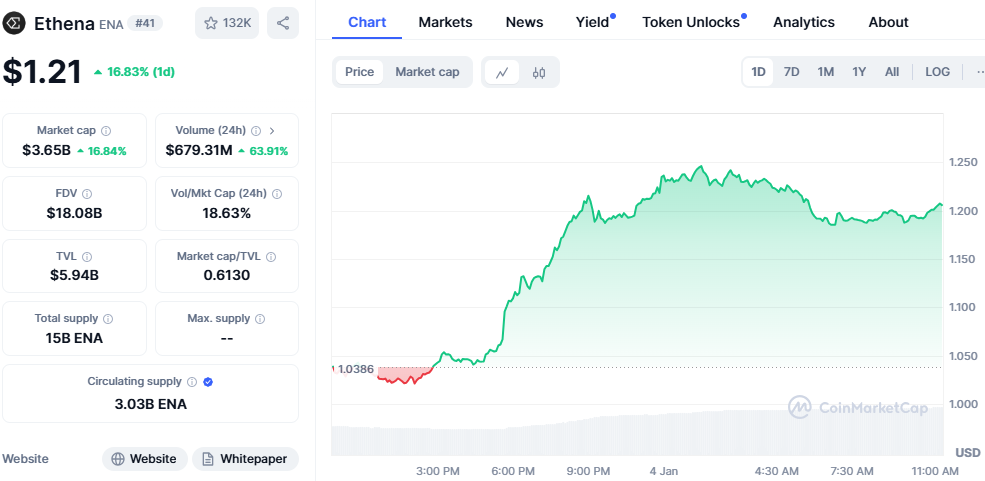Set chart range to 1M
The height and width of the screenshot is (481, 985).
(825, 72)
